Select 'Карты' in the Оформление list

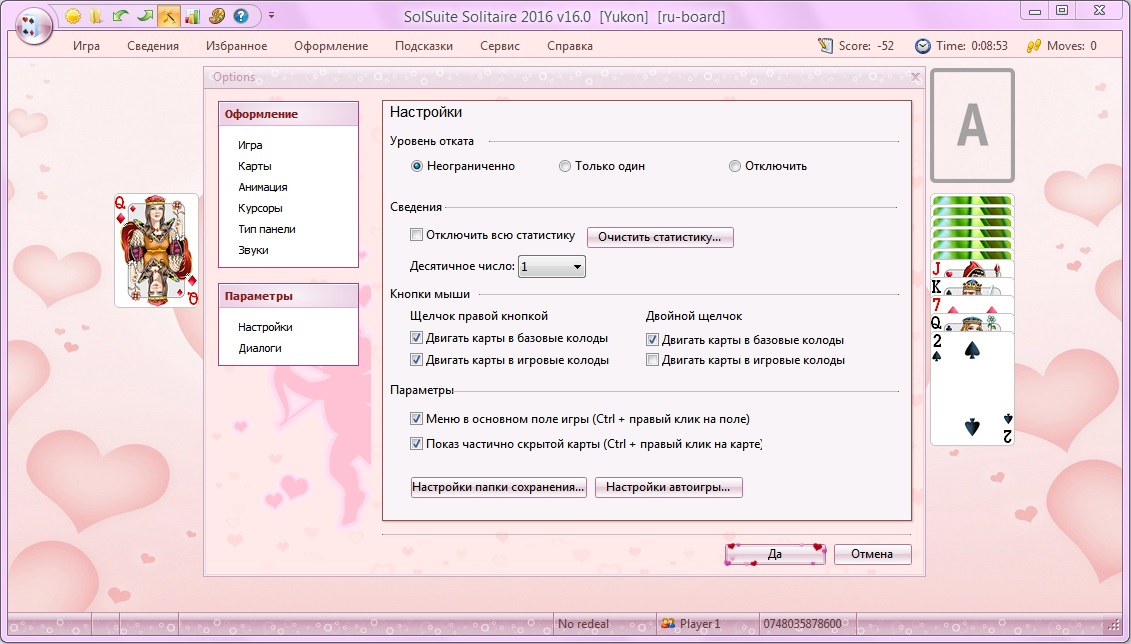point(254,166)
